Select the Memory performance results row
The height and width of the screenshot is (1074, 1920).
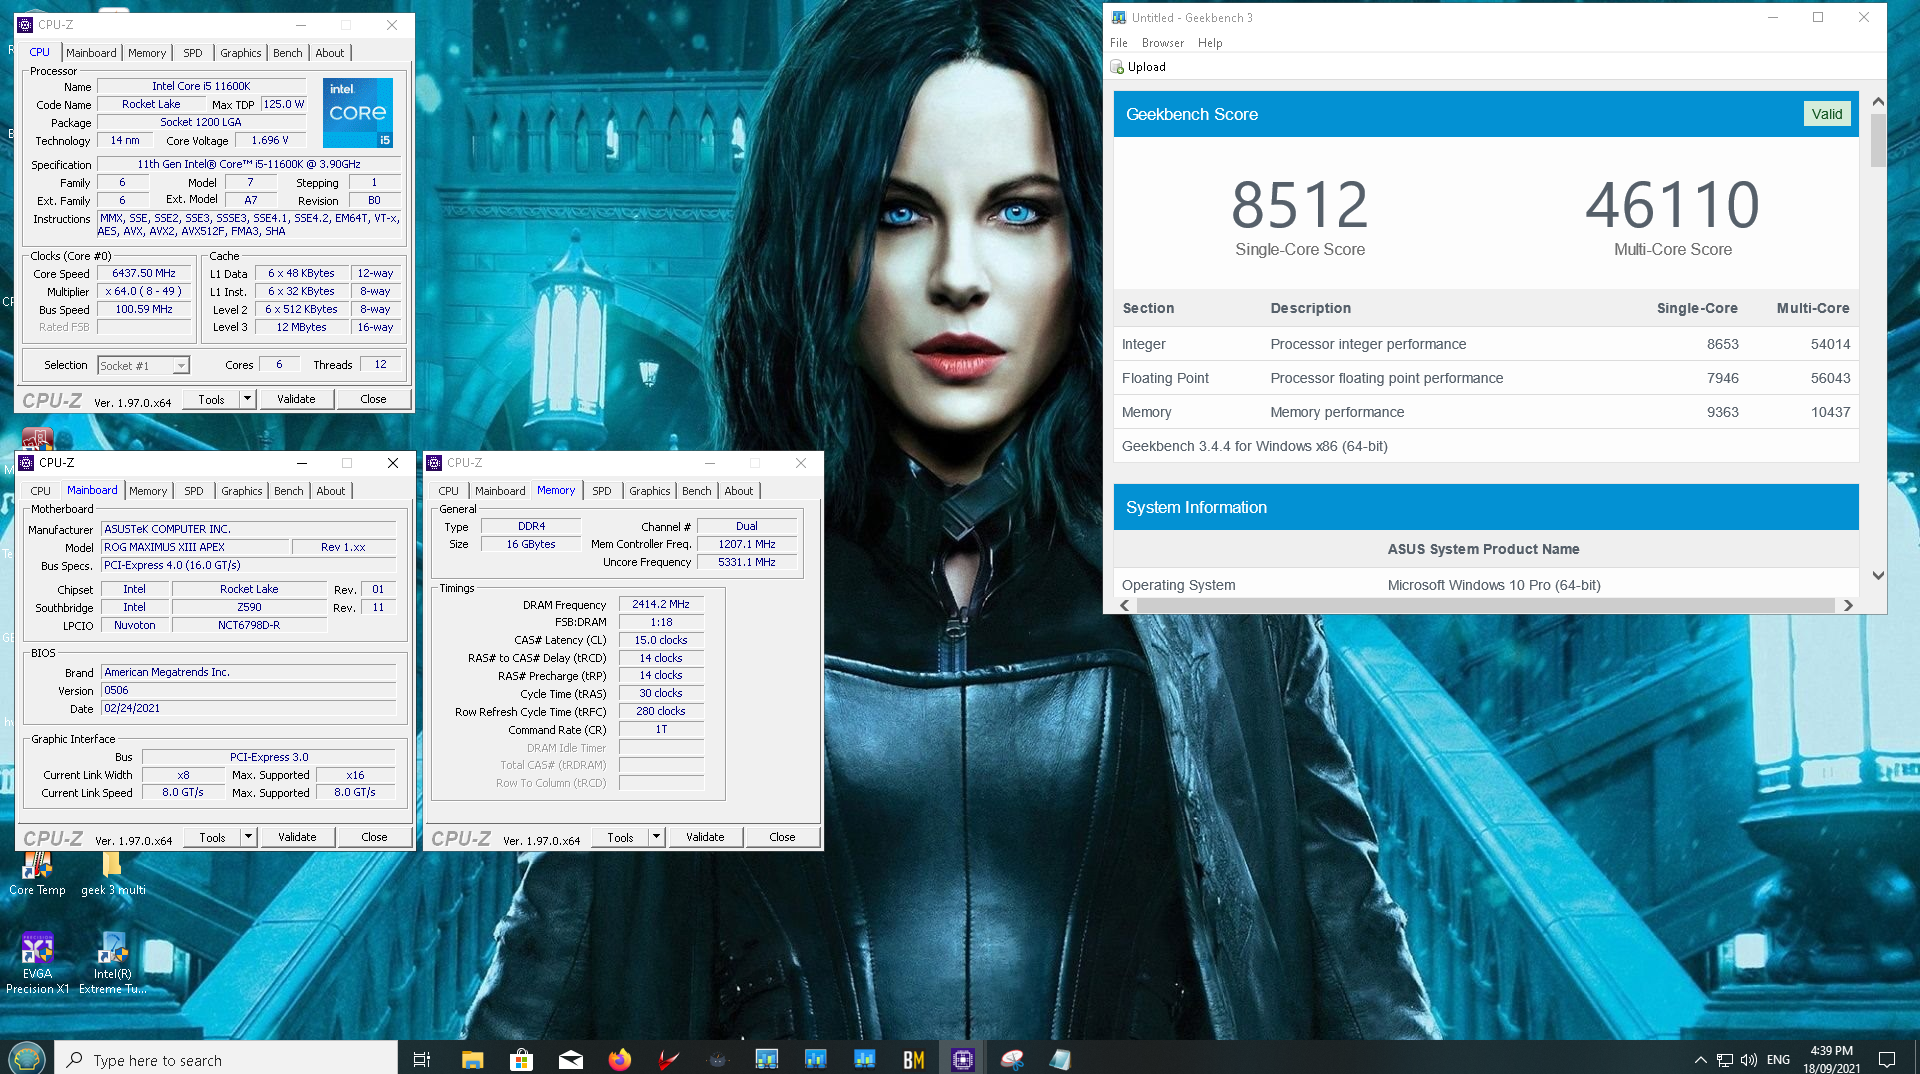pos(1486,412)
